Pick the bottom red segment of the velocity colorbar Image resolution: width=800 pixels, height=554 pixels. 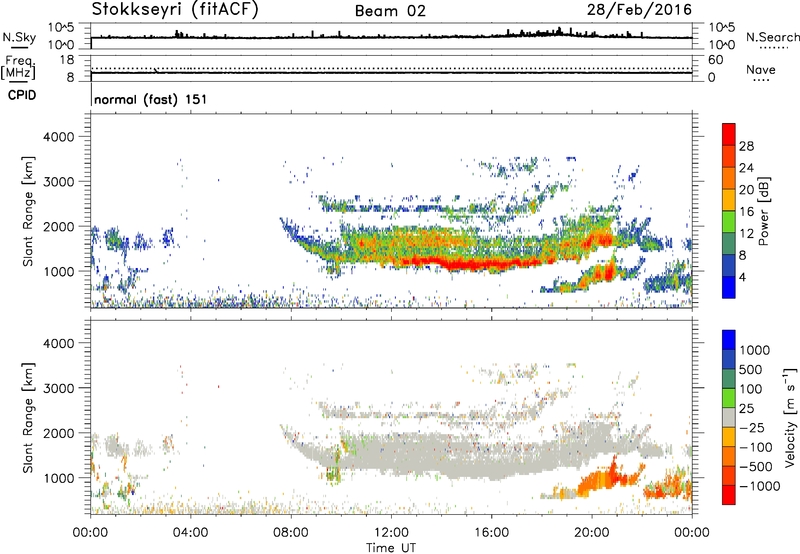coord(729,495)
